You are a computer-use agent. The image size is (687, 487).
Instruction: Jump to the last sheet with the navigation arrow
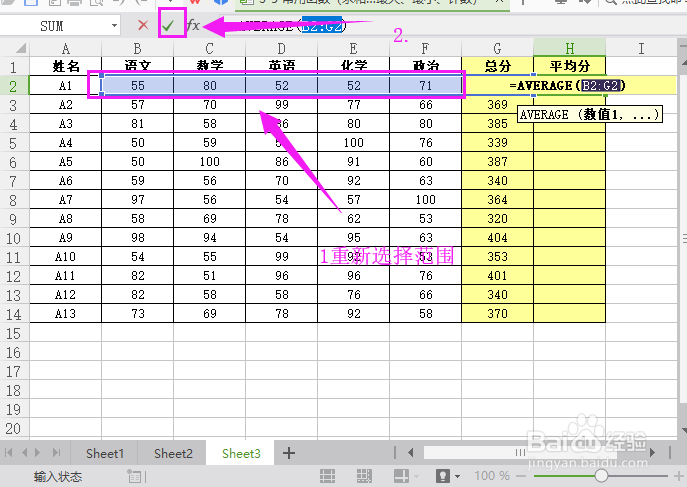point(56,452)
